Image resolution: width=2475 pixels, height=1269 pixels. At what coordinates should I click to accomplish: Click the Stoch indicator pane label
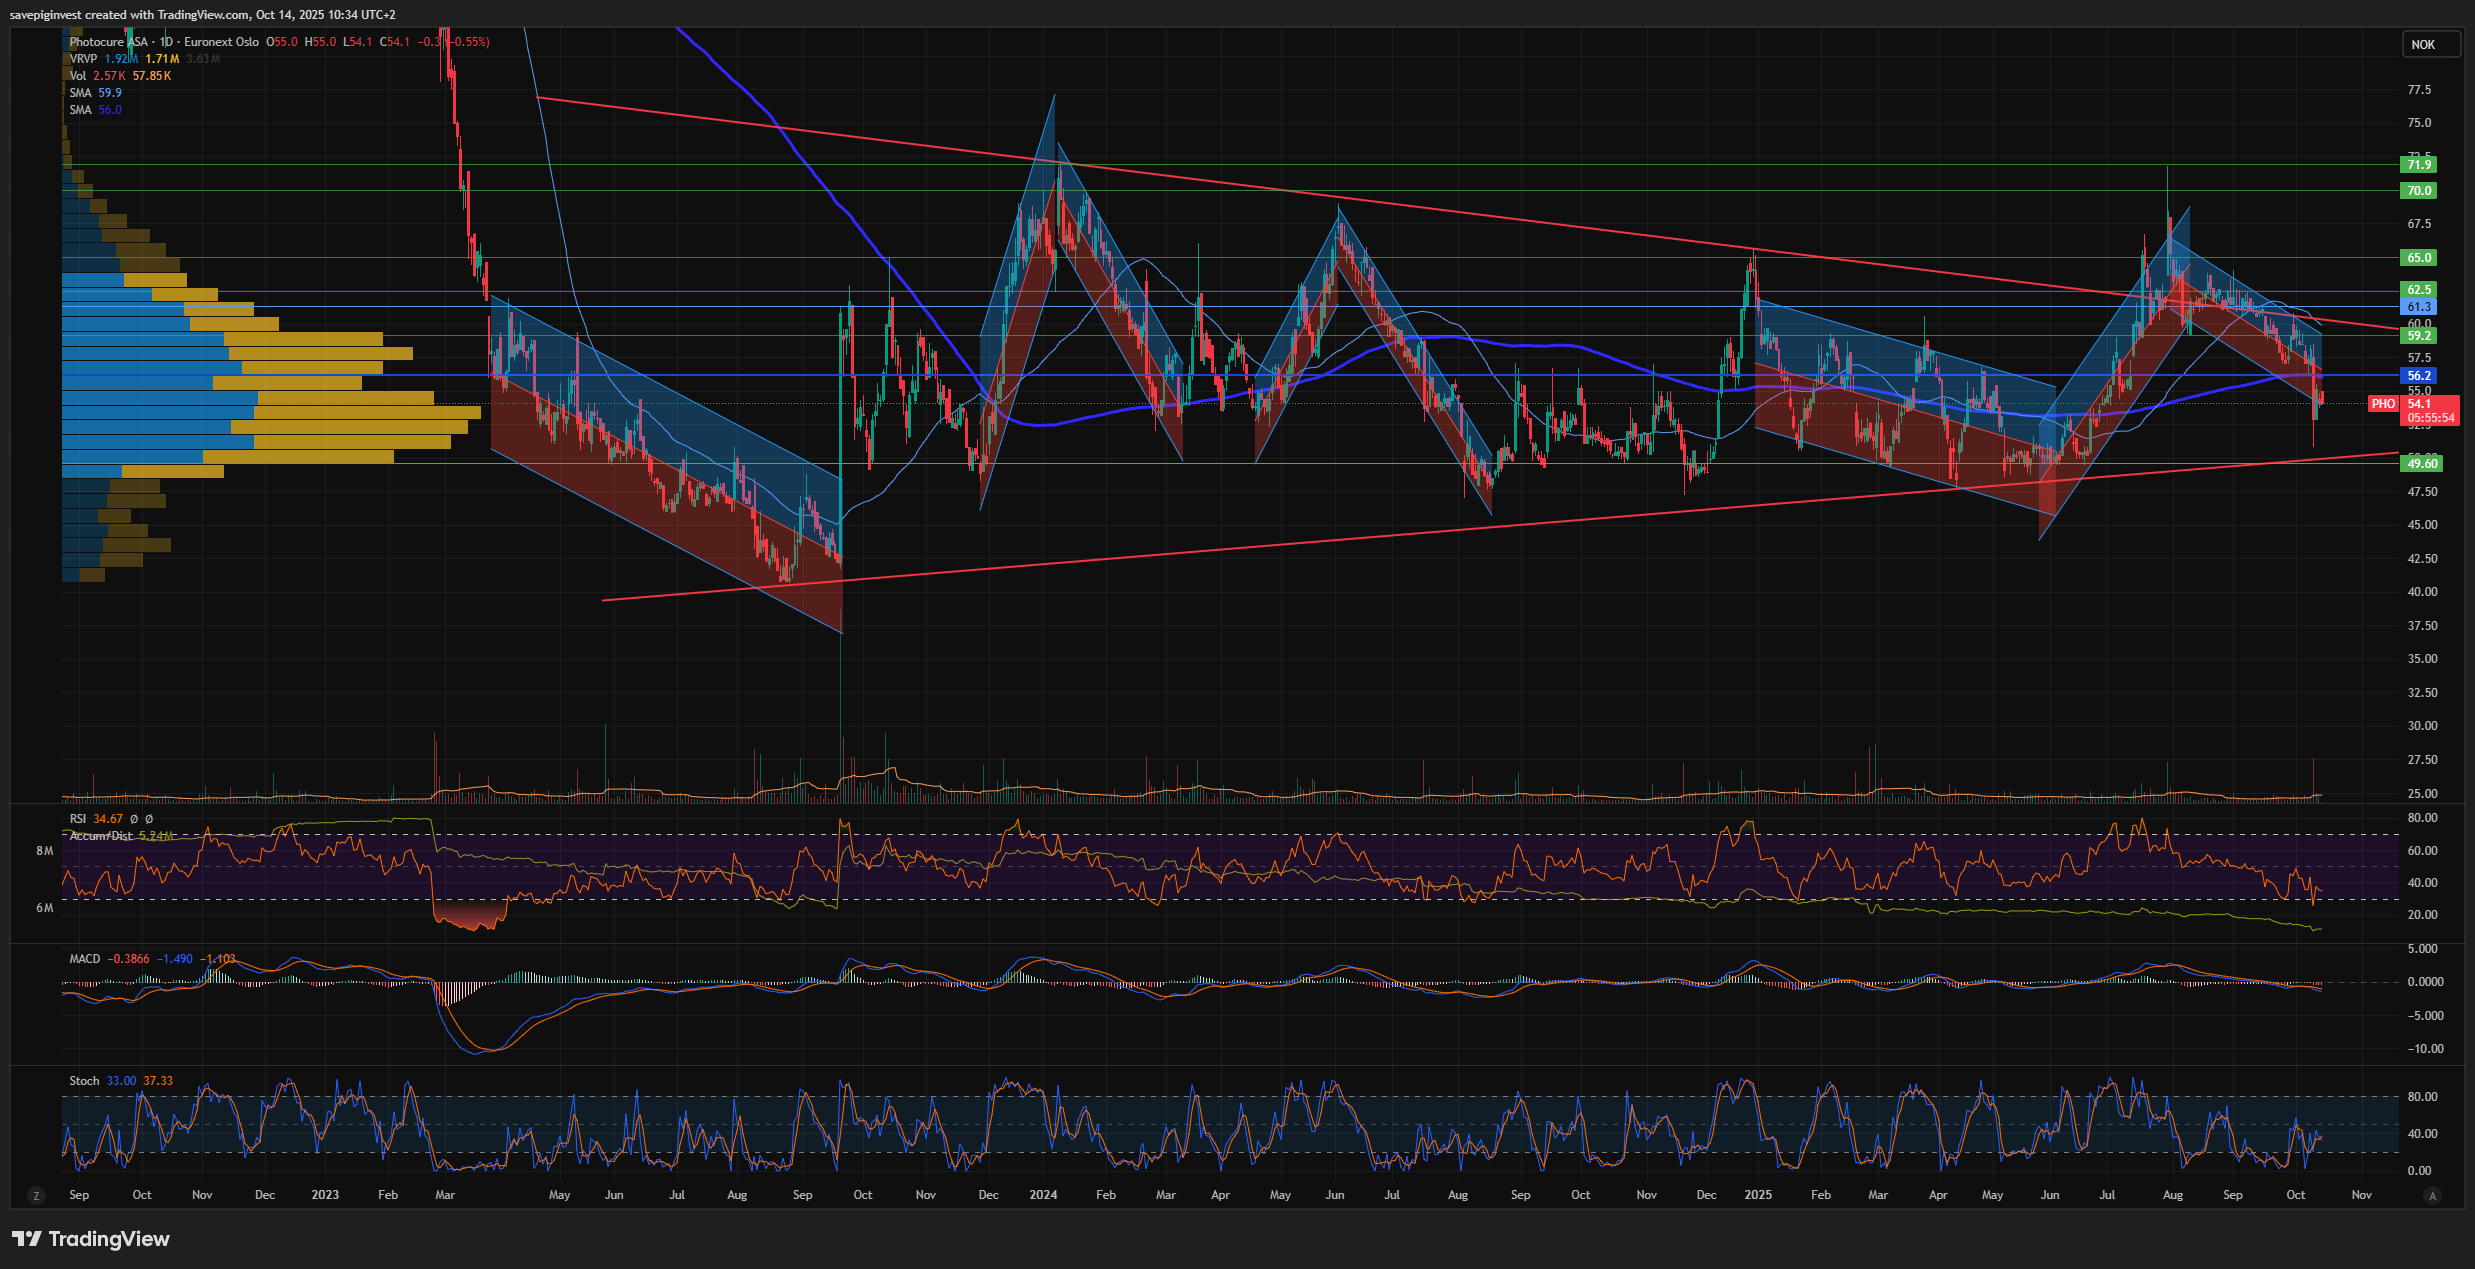[x=84, y=1081]
